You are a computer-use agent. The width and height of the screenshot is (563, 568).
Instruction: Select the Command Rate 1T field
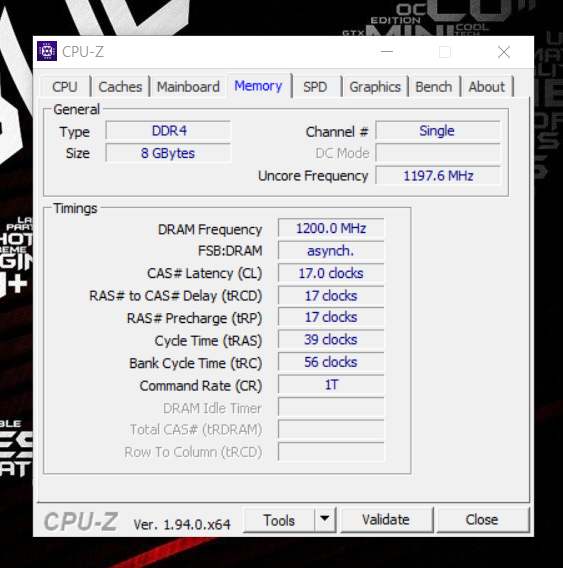[x=331, y=384]
